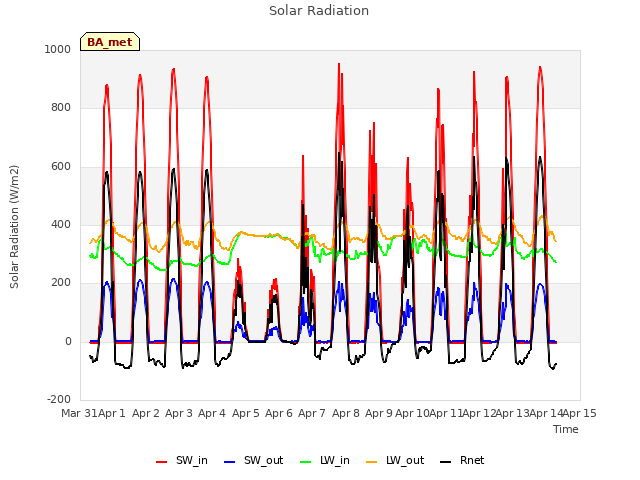Click the Rnet legend label
640x480 pixels.
[472, 460]
